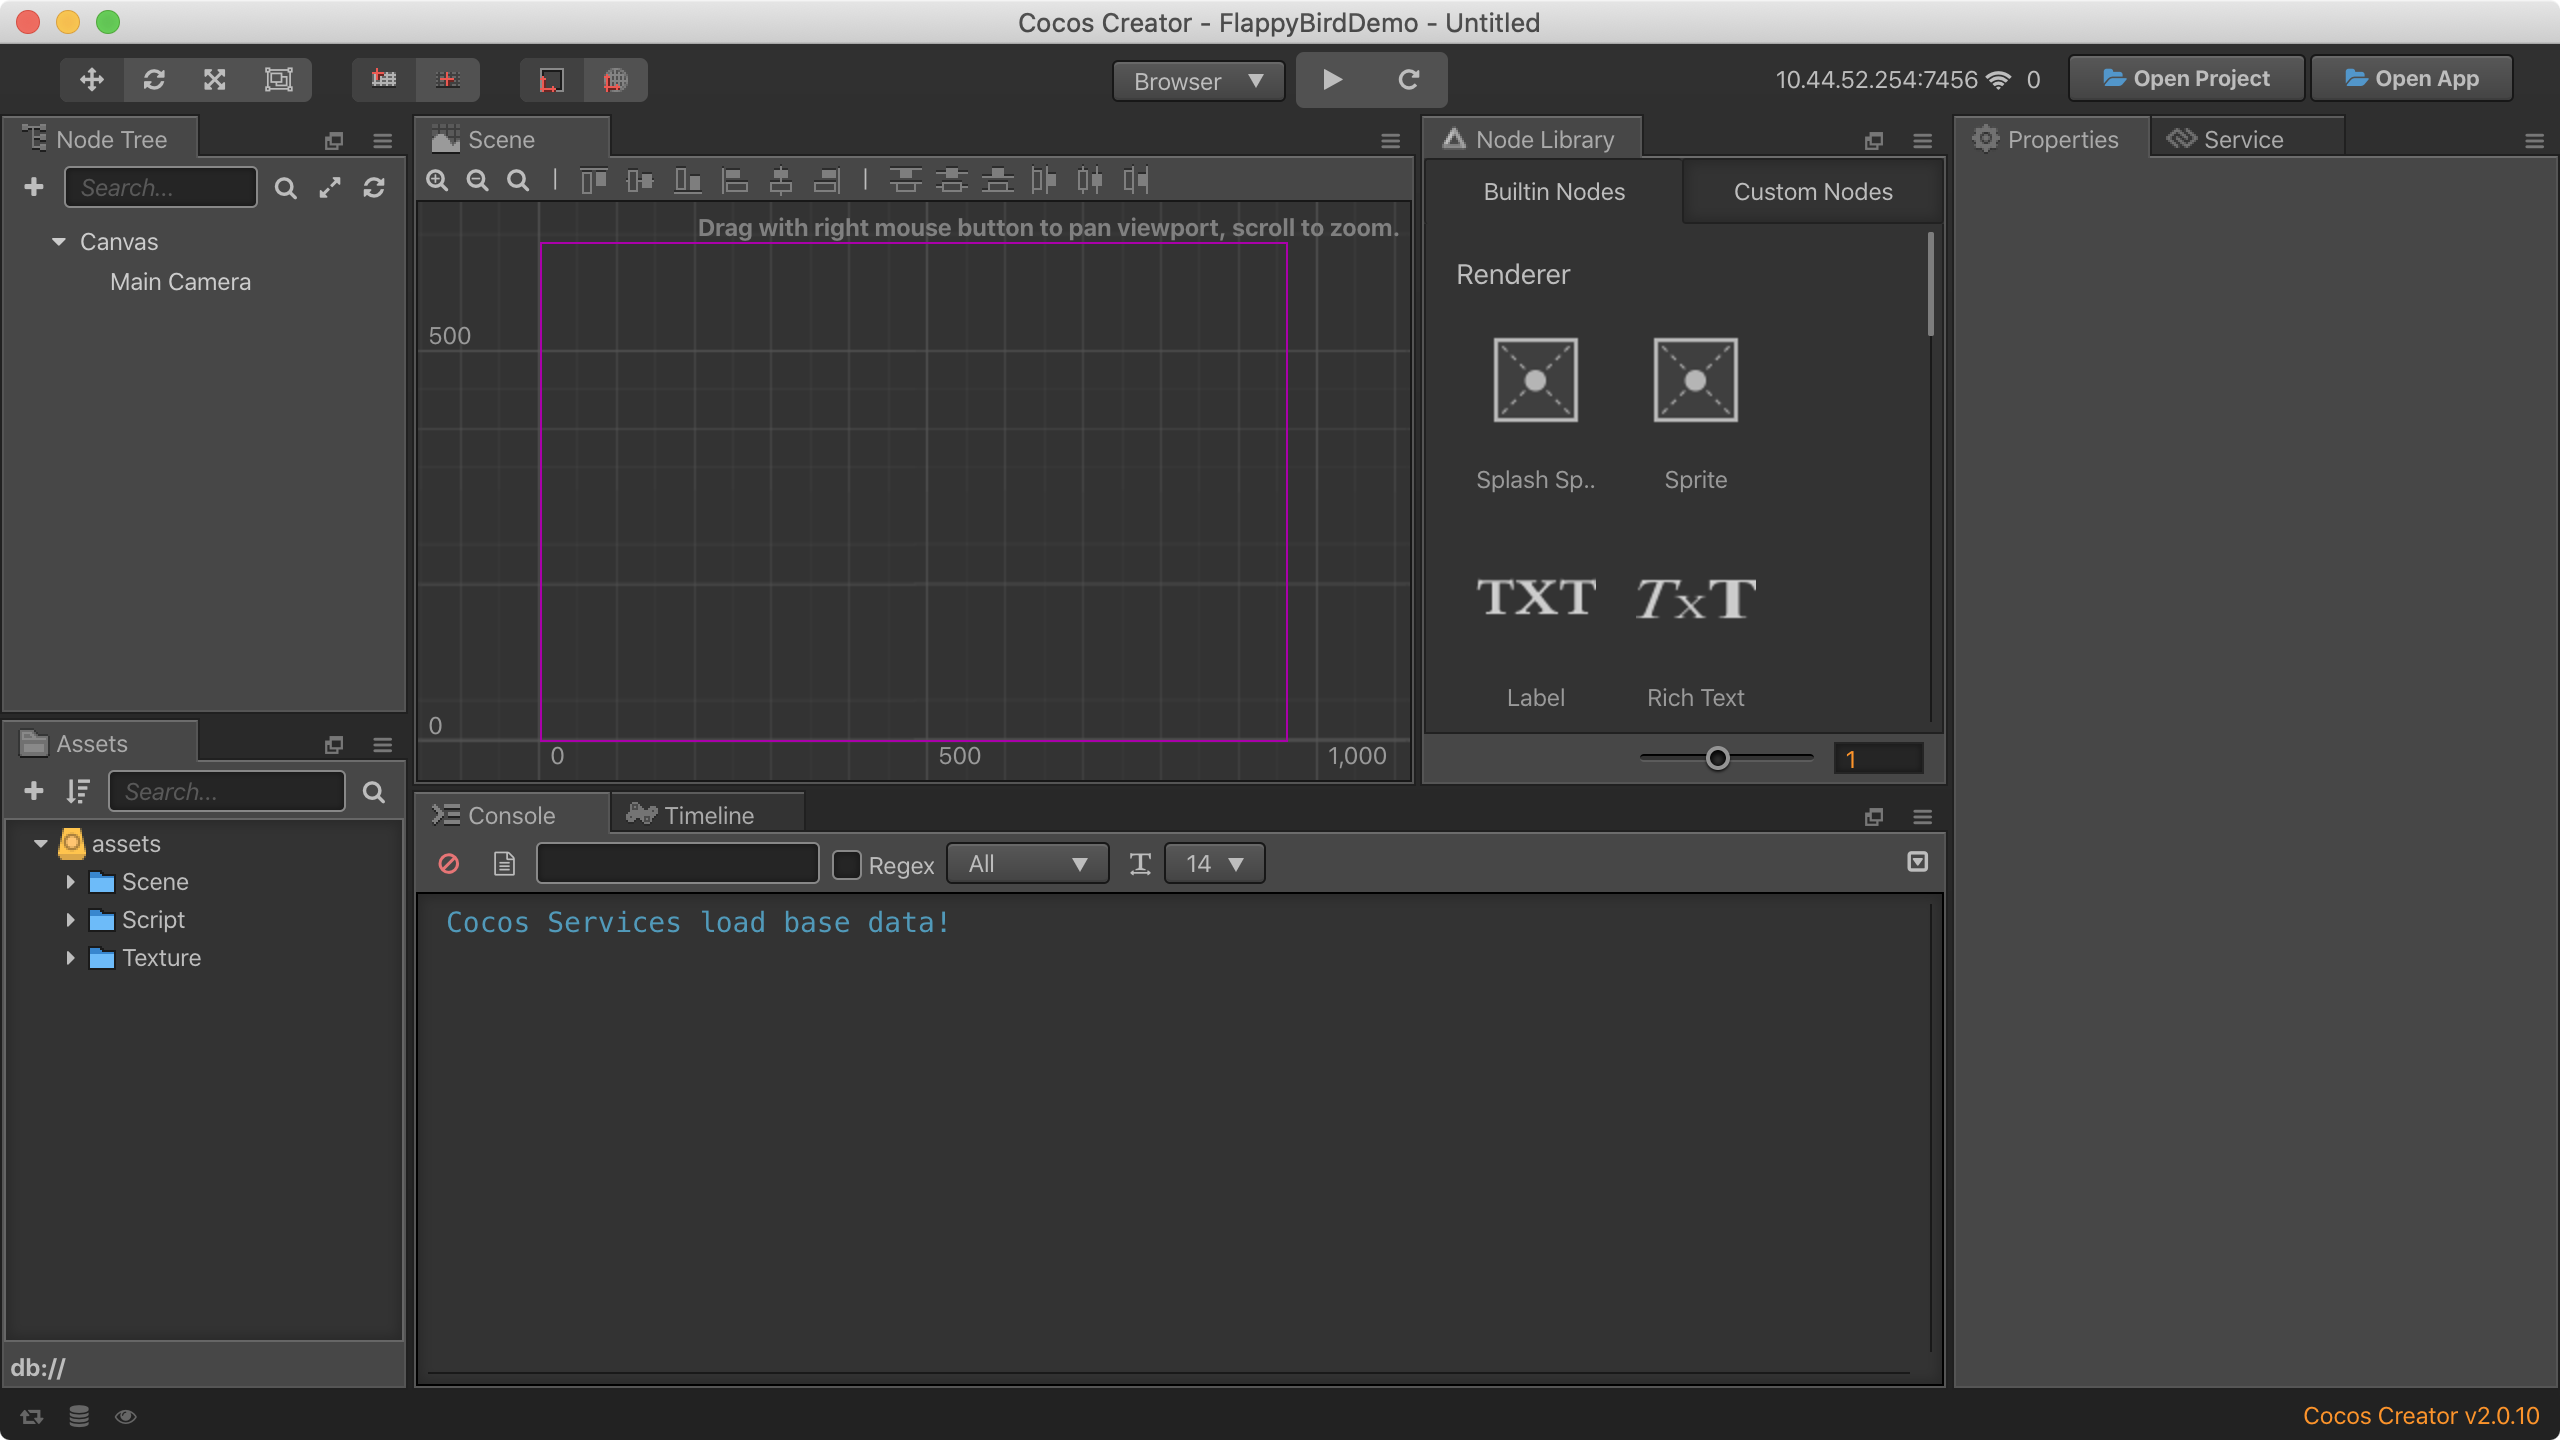Open the console font size 14 dropdown
The height and width of the screenshot is (1440, 2560).
click(1215, 863)
